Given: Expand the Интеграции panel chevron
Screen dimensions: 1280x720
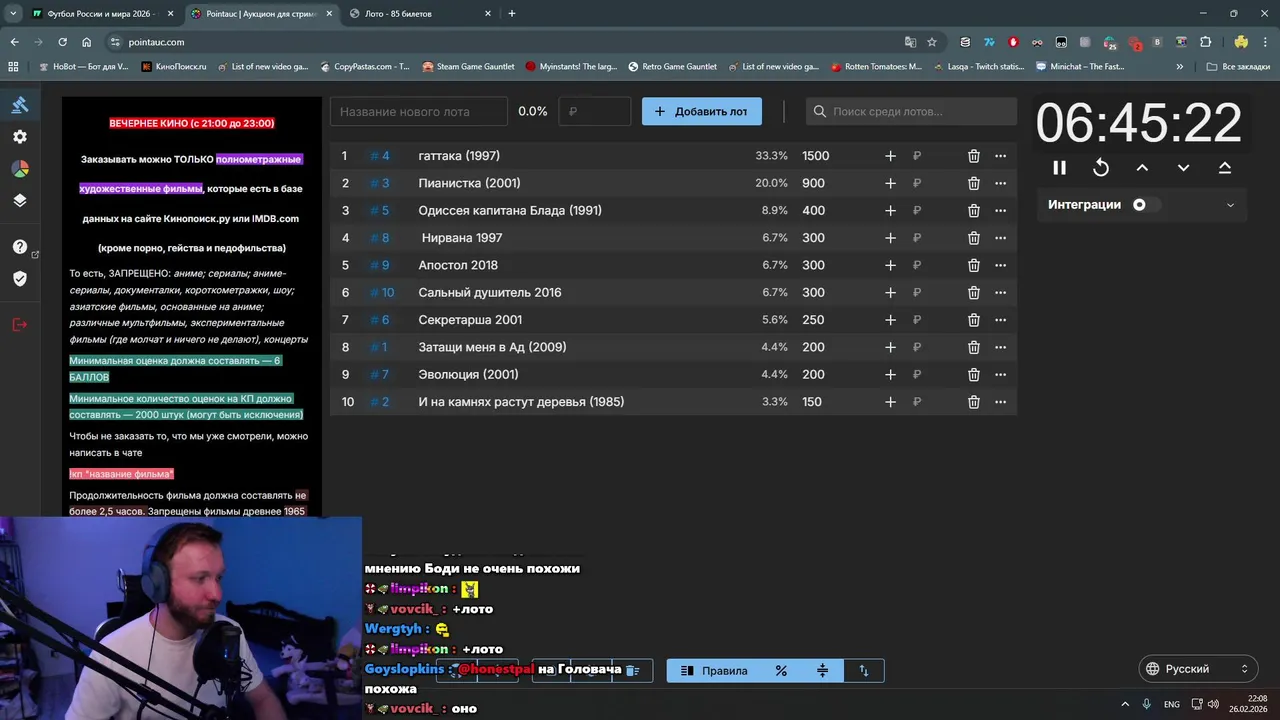Looking at the screenshot, I should pyautogui.click(x=1230, y=205).
